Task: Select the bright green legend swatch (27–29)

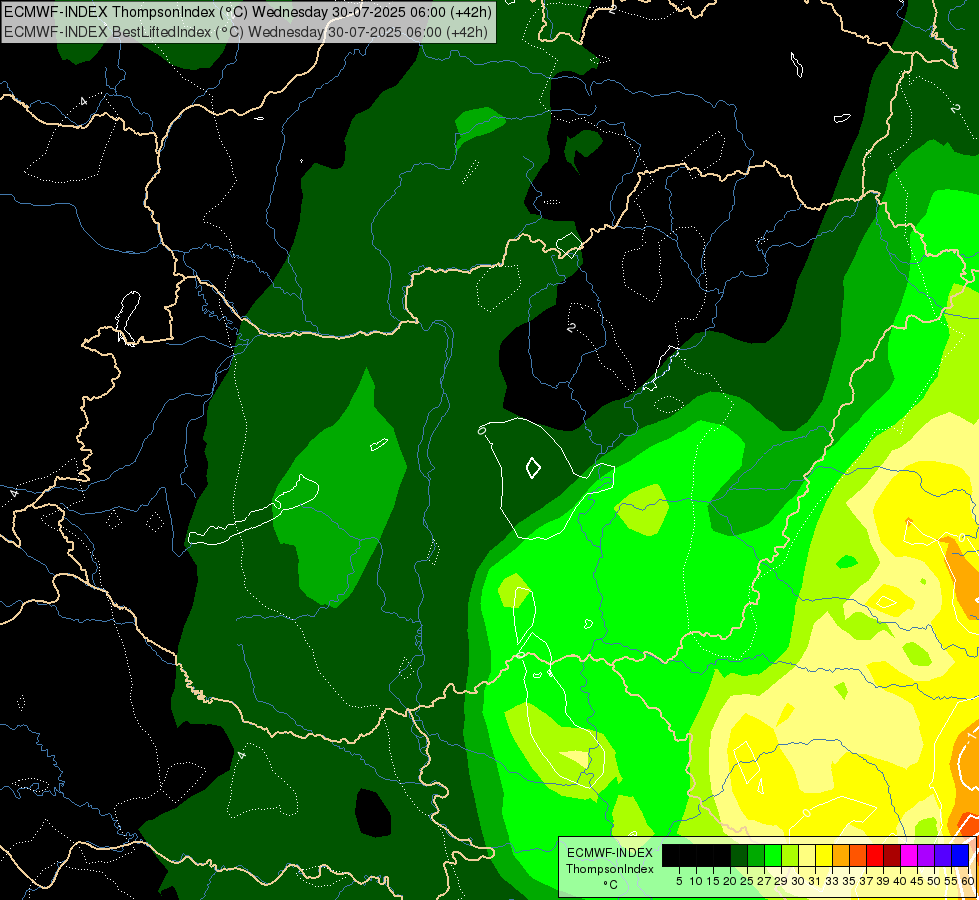Action: coord(773,856)
